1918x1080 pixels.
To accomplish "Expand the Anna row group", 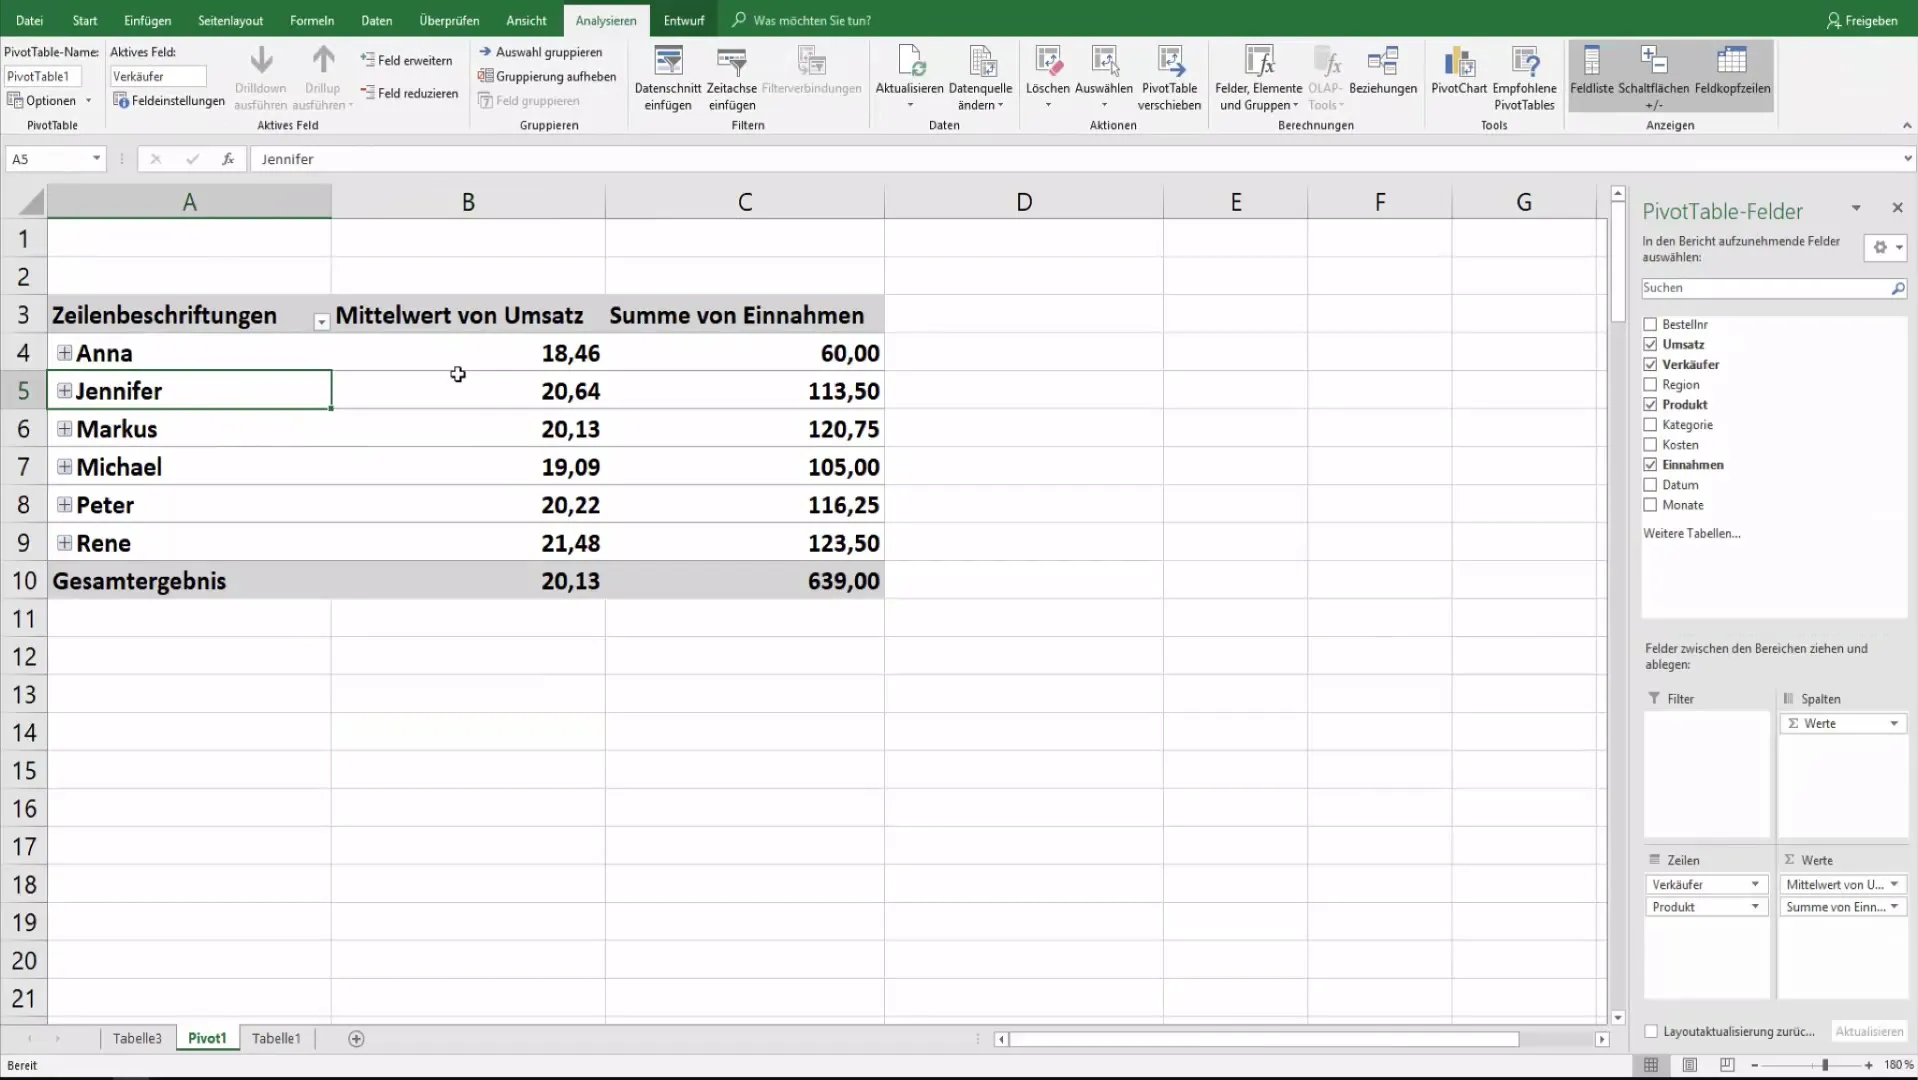I will (x=64, y=353).
